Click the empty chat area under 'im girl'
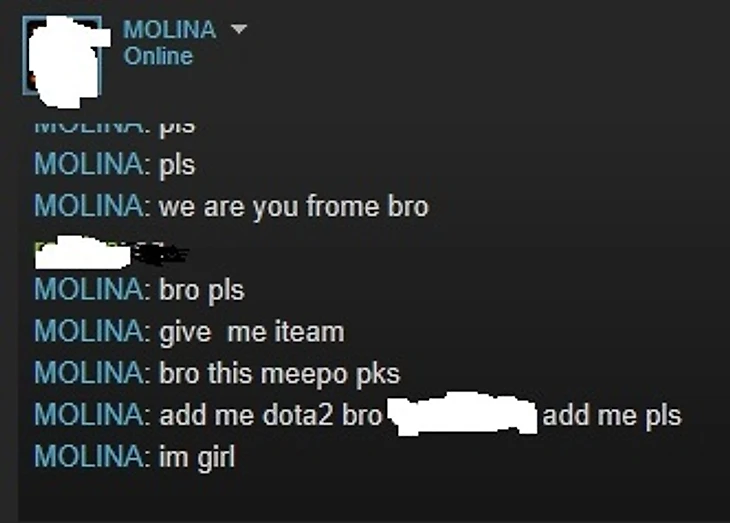Image resolution: width=730 pixels, height=523 pixels. [372, 496]
